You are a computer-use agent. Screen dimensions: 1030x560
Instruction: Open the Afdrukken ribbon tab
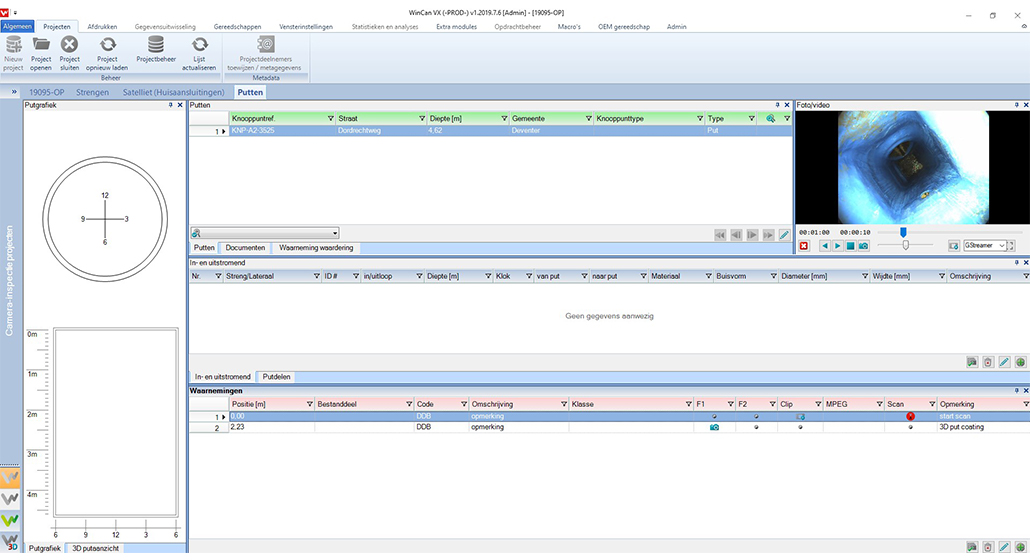coord(102,27)
